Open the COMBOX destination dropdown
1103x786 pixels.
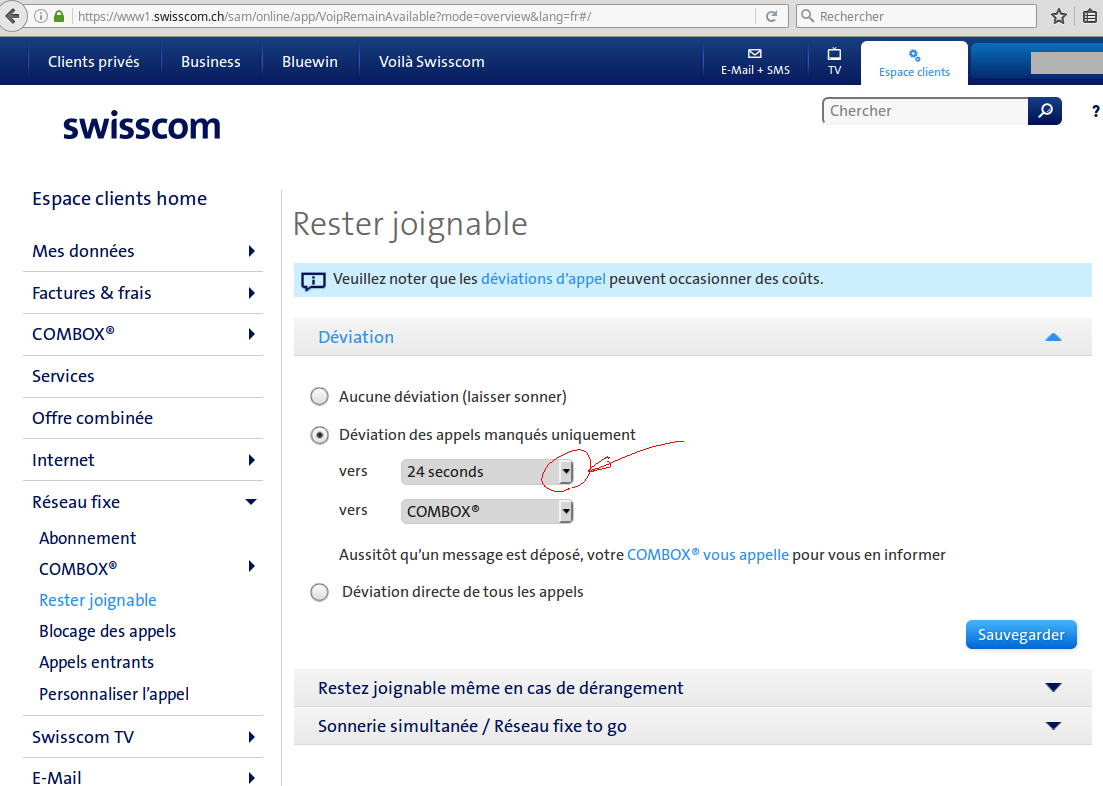566,510
